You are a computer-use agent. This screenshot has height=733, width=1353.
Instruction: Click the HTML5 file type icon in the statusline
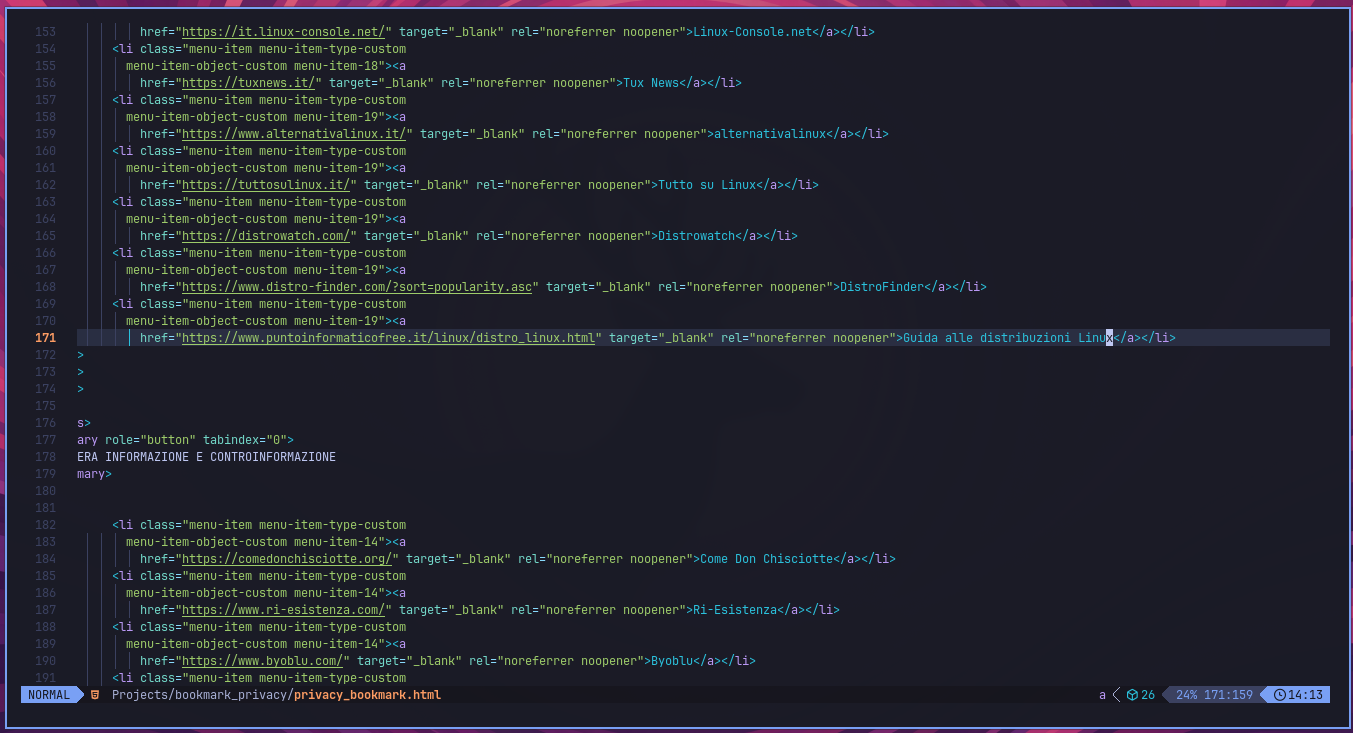(95, 695)
